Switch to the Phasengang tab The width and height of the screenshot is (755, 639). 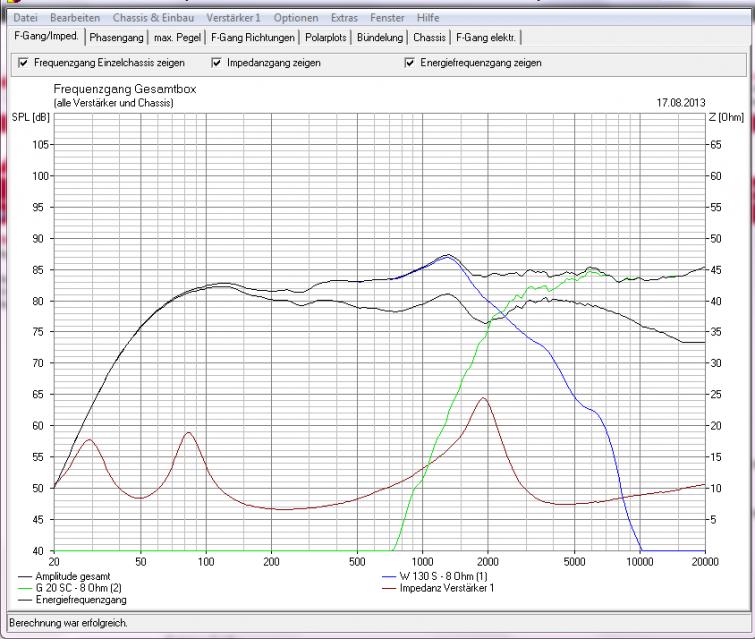(x=116, y=38)
